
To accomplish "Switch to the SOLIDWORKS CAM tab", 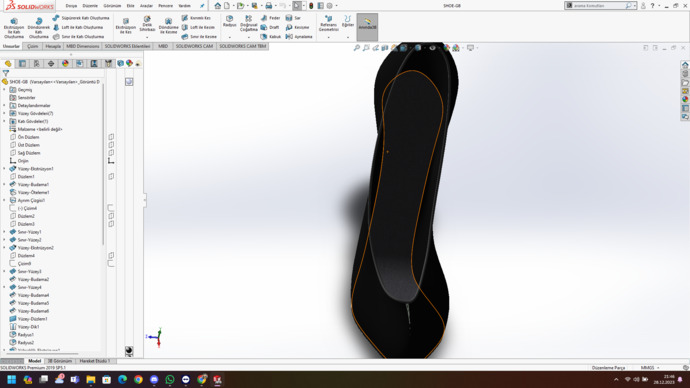I will click(x=194, y=46).
